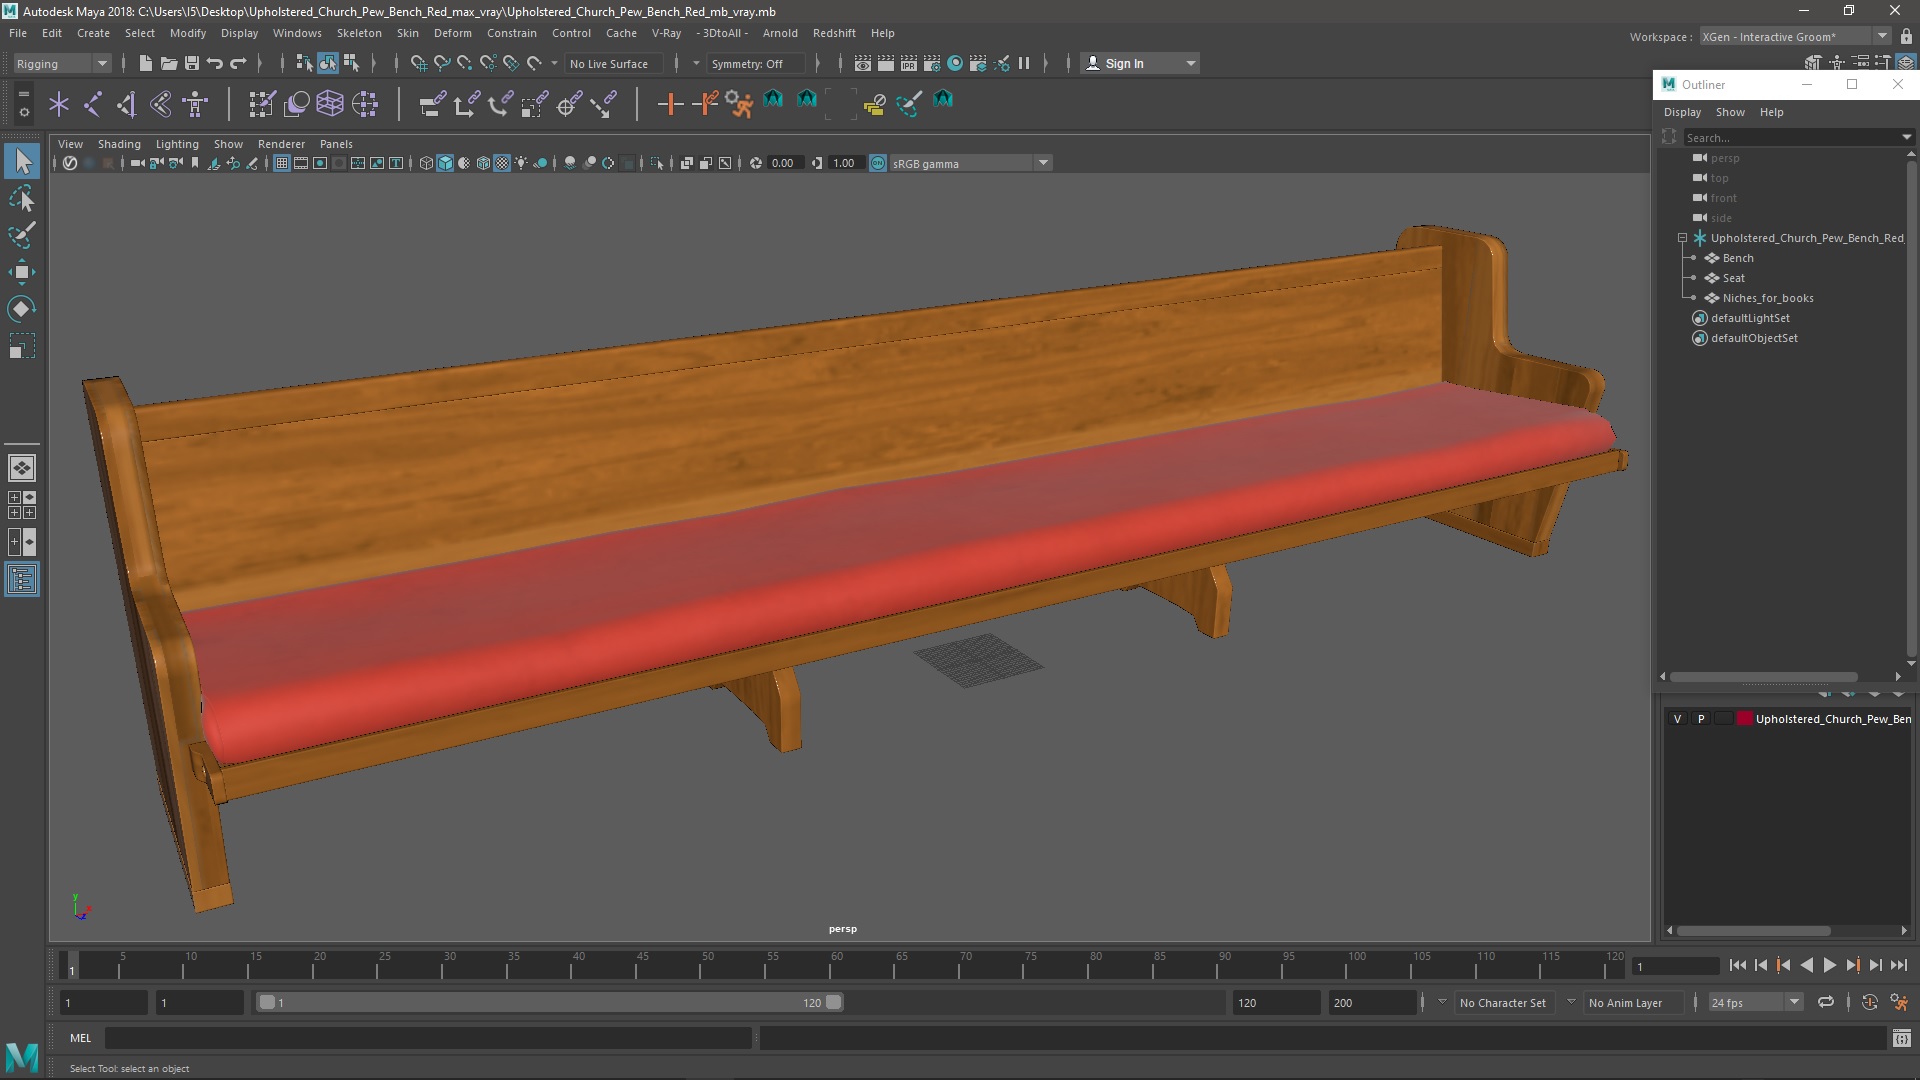Toggle the viewport grid icon

(x=282, y=163)
